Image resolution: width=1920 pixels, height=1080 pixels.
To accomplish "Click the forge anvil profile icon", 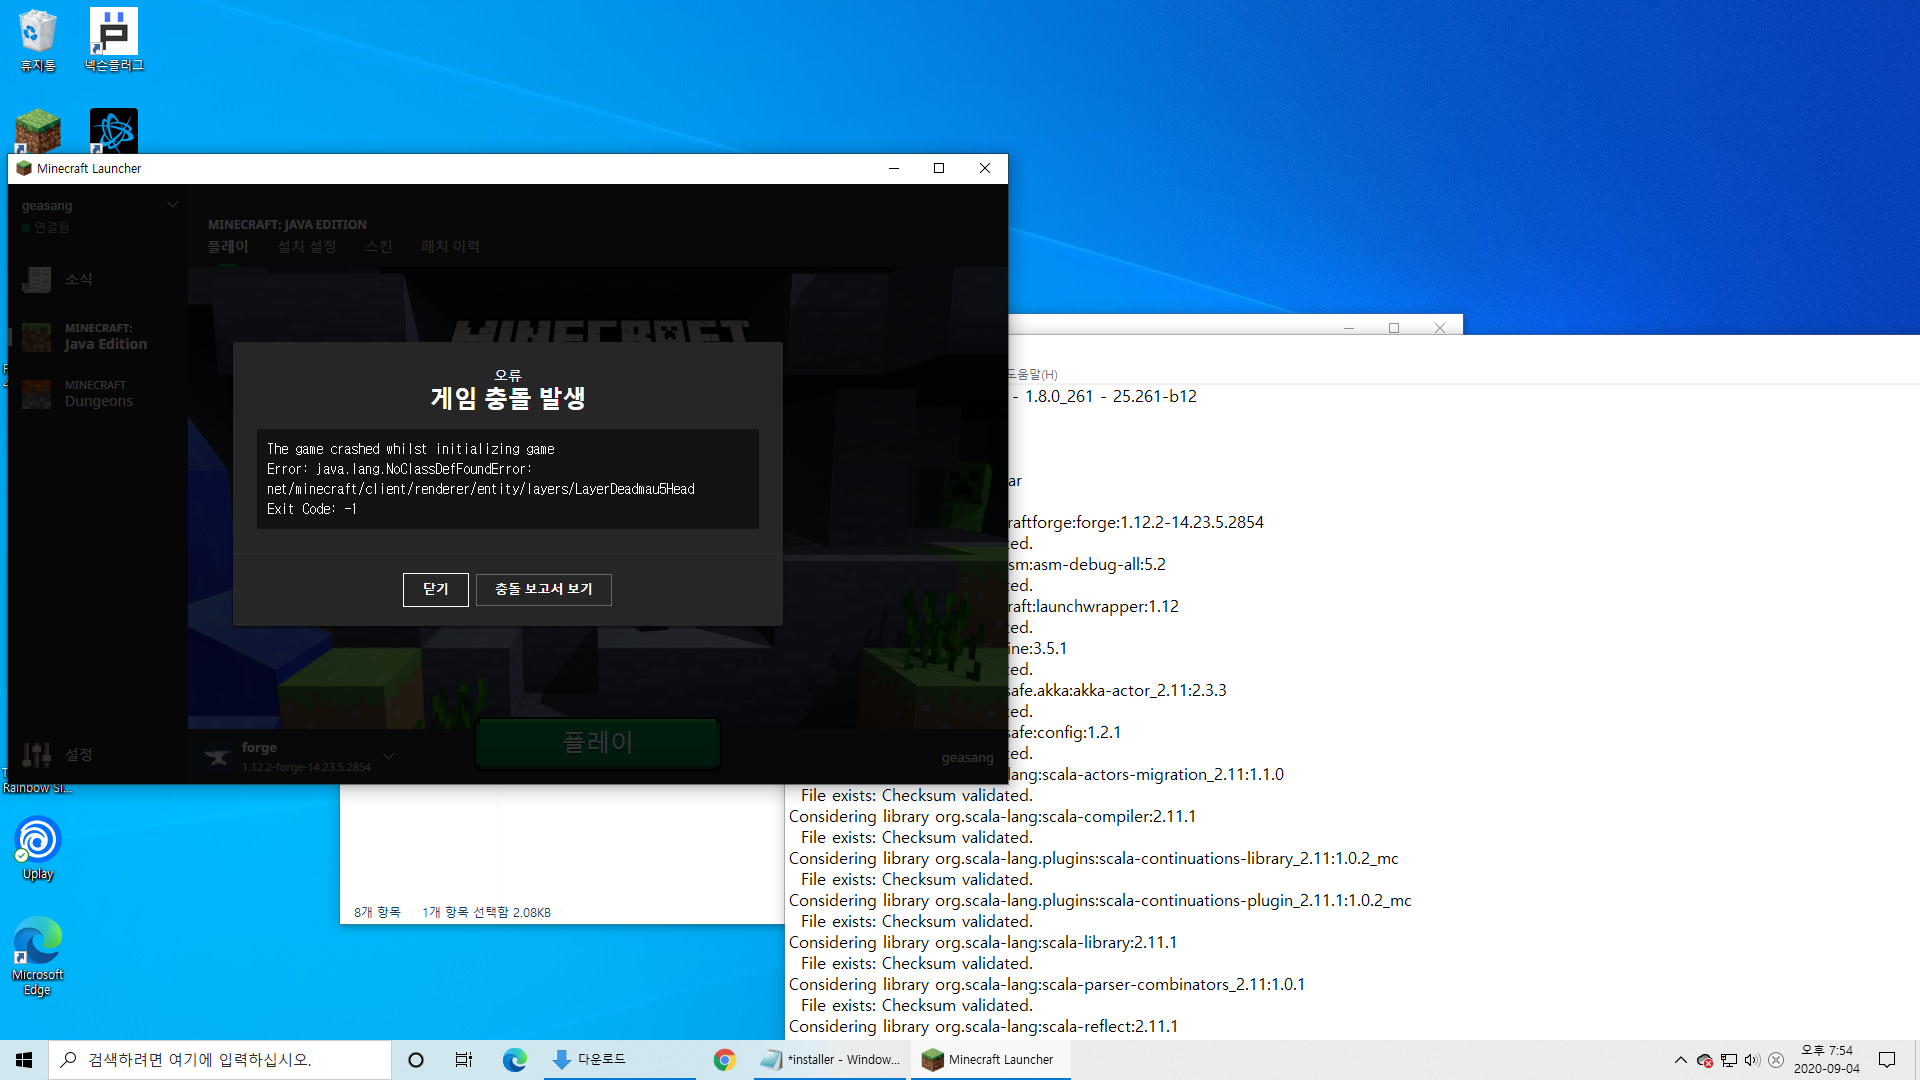I will pos(217,757).
